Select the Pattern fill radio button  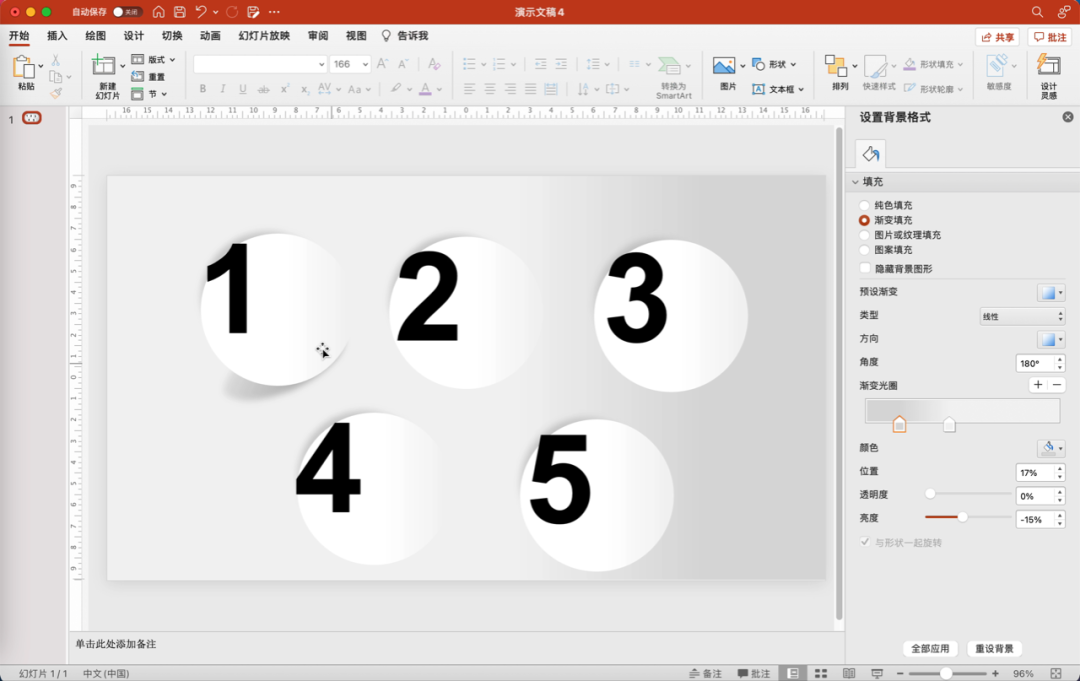[x=864, y=250]
